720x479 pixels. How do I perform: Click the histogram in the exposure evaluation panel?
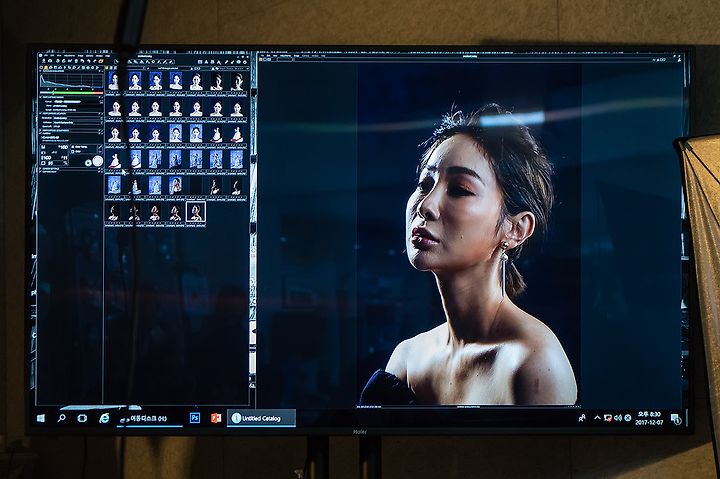pyautogui.click(x=71, y=81)
